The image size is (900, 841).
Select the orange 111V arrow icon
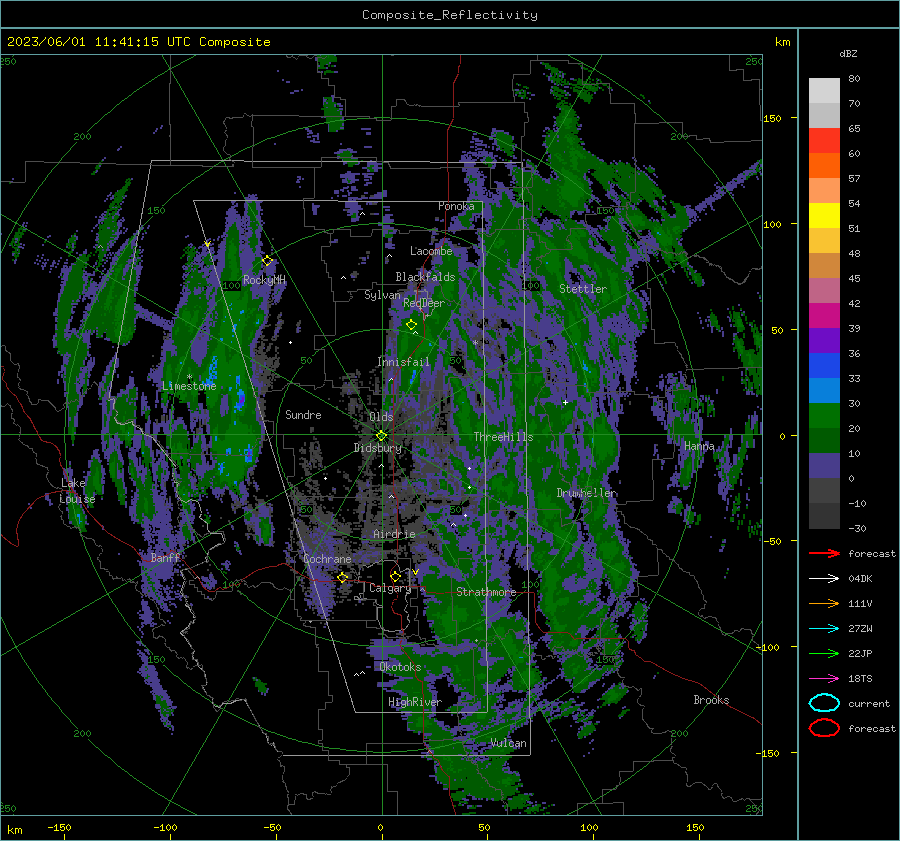[x=824, y=603]
